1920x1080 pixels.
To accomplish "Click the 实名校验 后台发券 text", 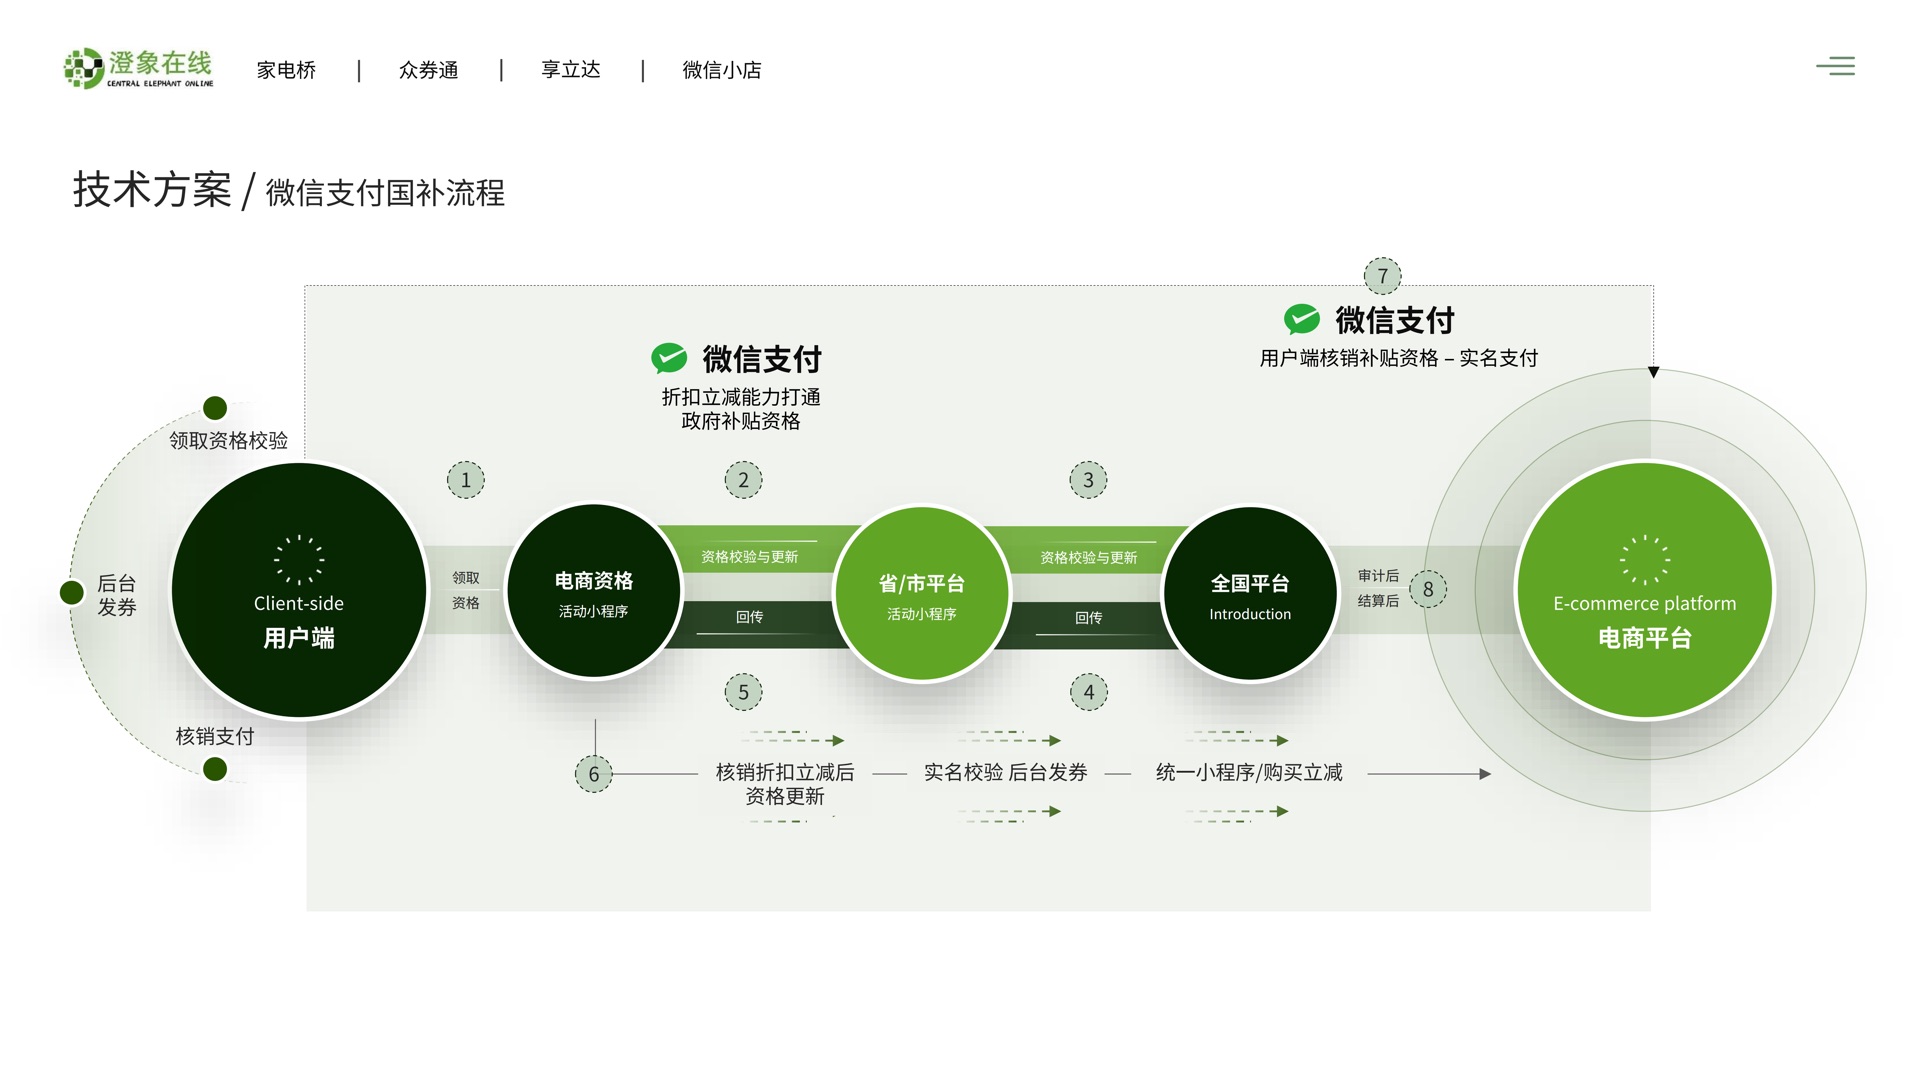I will [1005, 773].
